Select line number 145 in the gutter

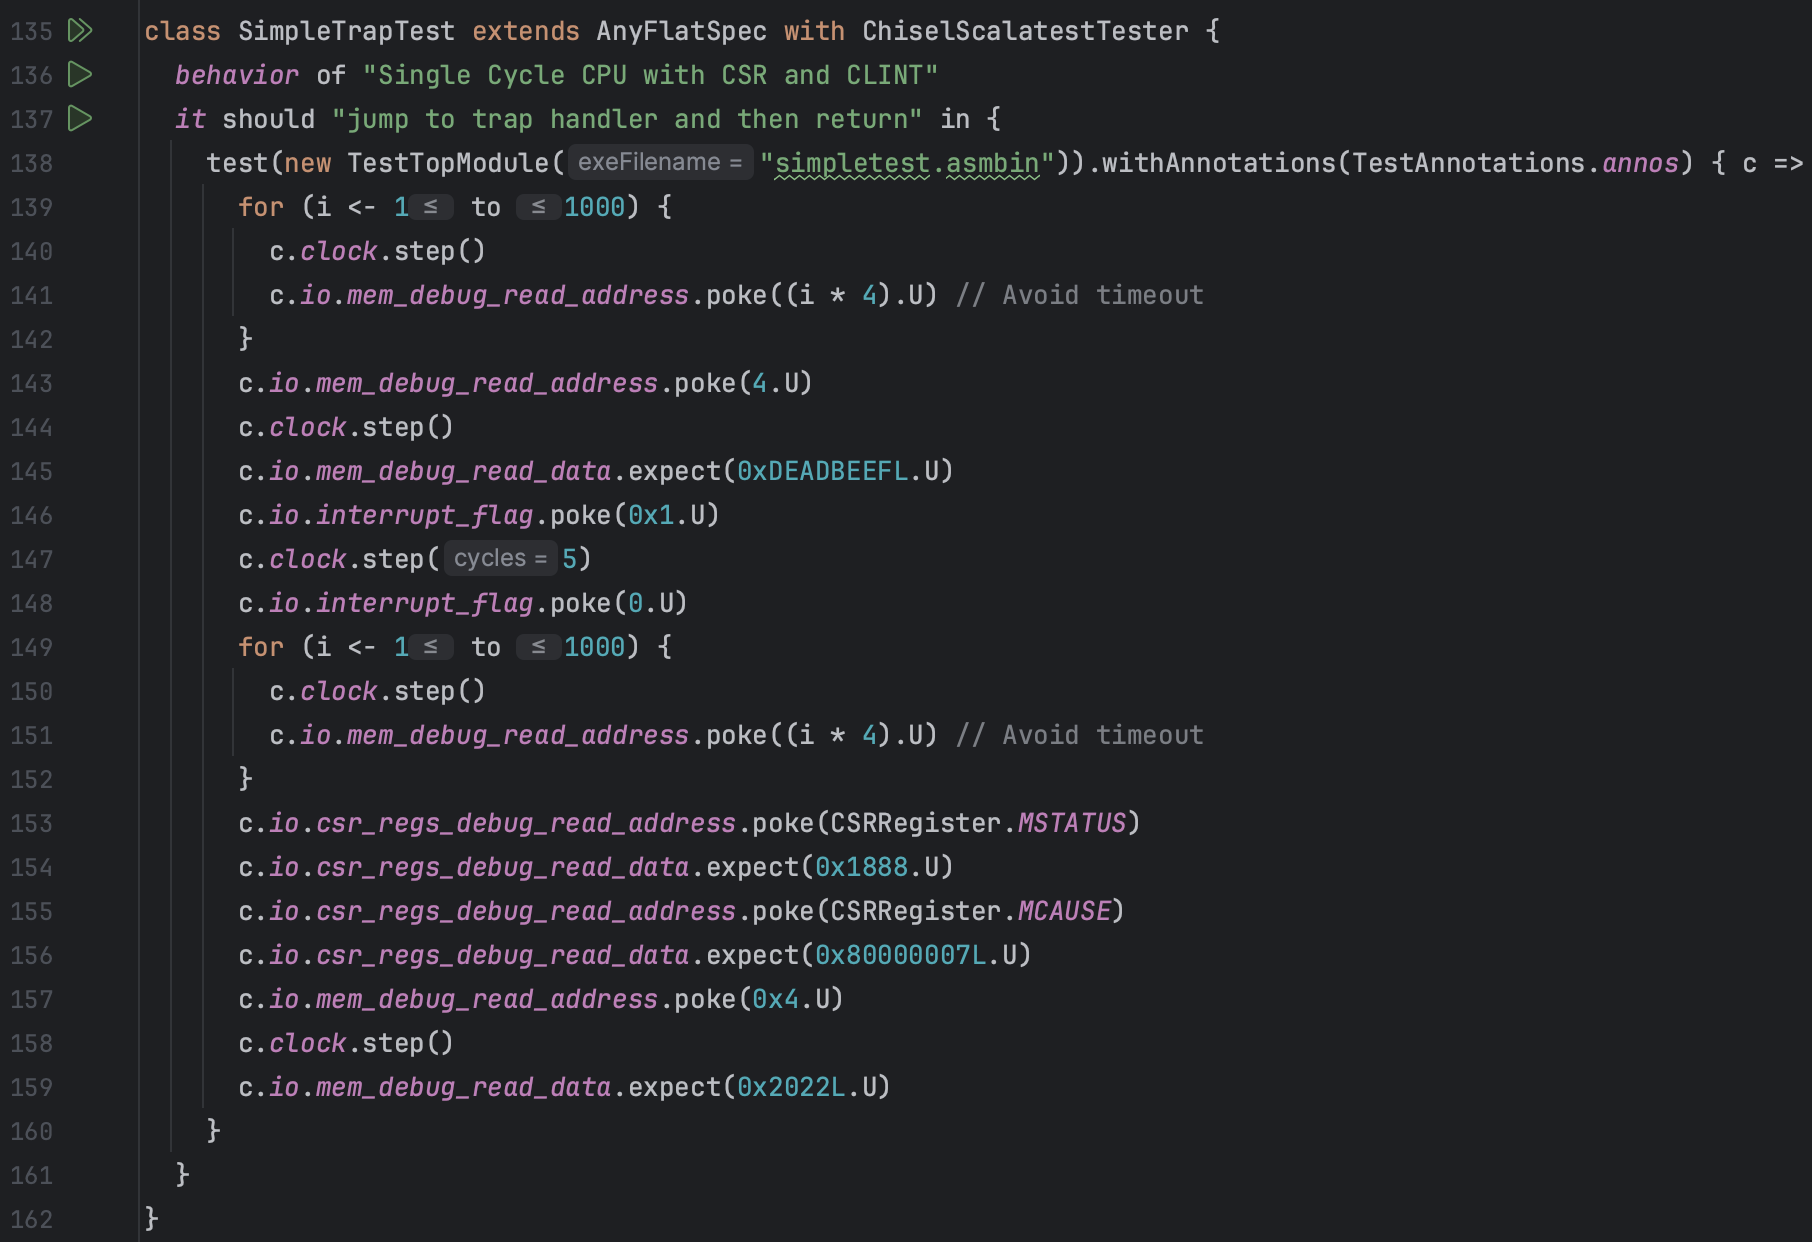[x=31, y=471]
